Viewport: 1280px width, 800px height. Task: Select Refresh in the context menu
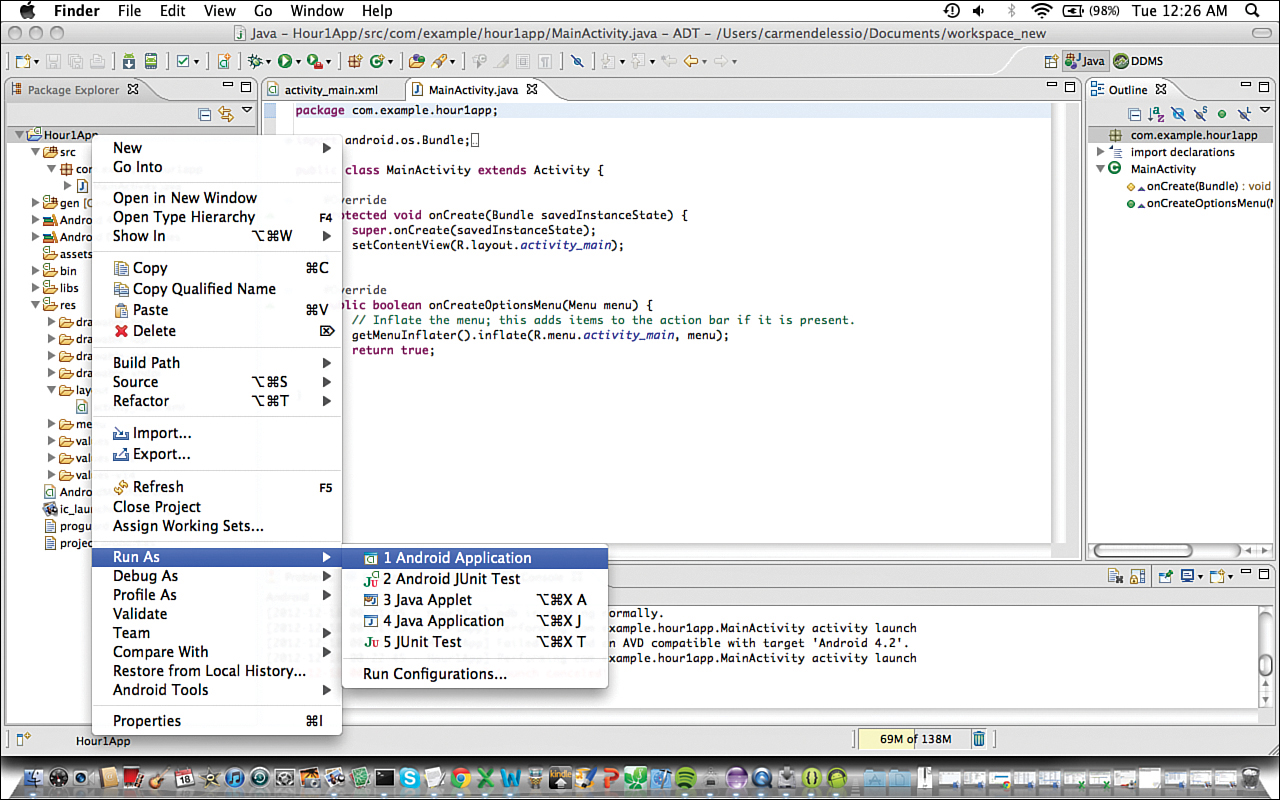[x=217, y=487]
